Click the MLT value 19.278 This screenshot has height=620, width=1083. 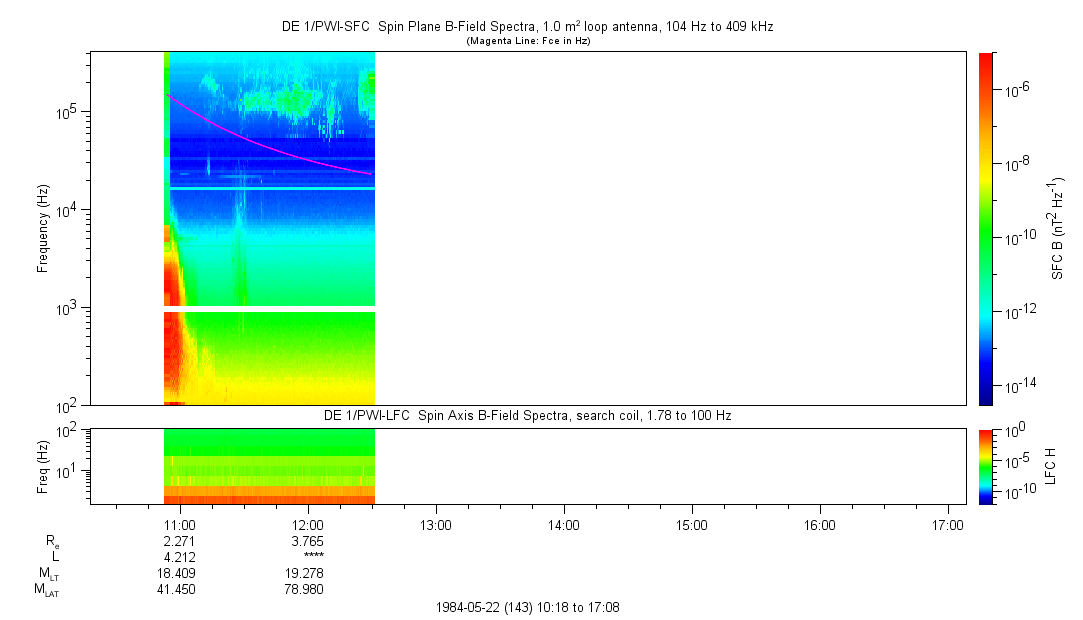[x=307, y=573]
